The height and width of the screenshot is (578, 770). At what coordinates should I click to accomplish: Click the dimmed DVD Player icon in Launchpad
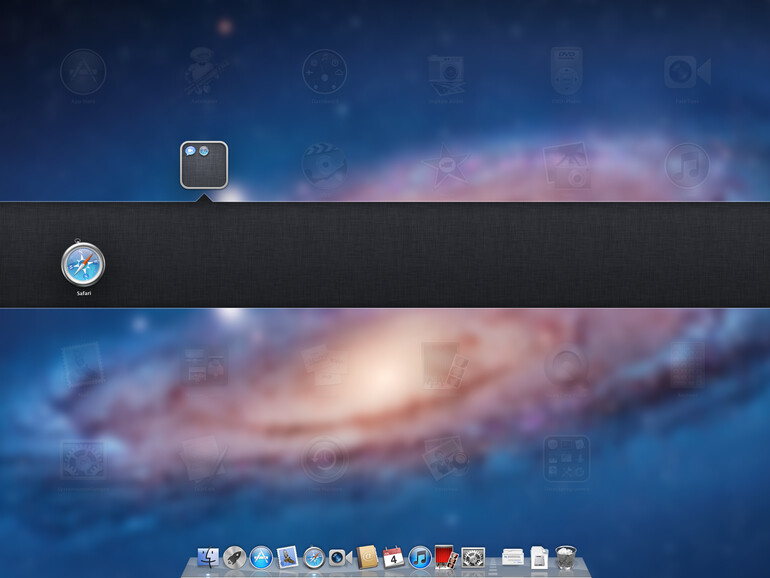[566, 72]
